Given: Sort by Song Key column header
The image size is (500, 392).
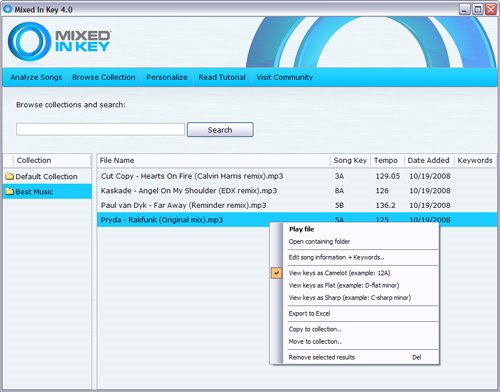Looking at the screenshot, I should (x=350, y=160).
